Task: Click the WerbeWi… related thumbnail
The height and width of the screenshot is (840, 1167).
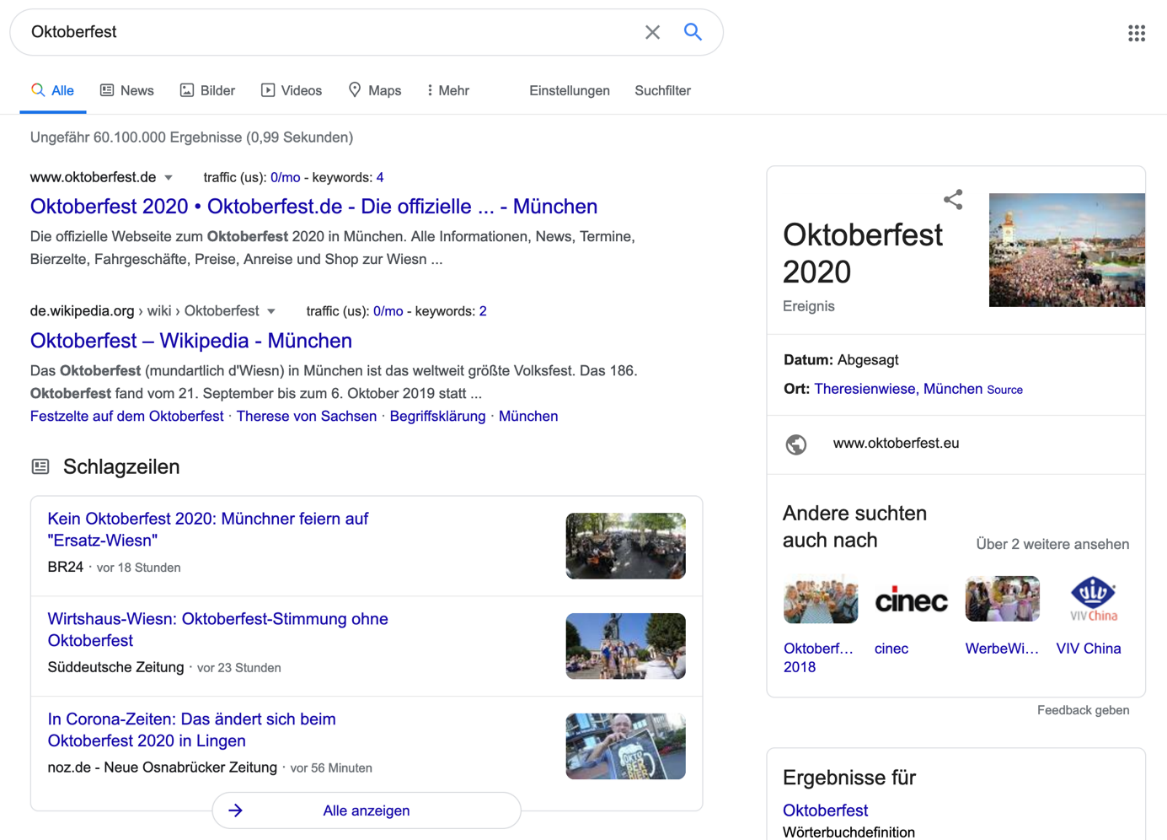Action: pos(1003,600)
